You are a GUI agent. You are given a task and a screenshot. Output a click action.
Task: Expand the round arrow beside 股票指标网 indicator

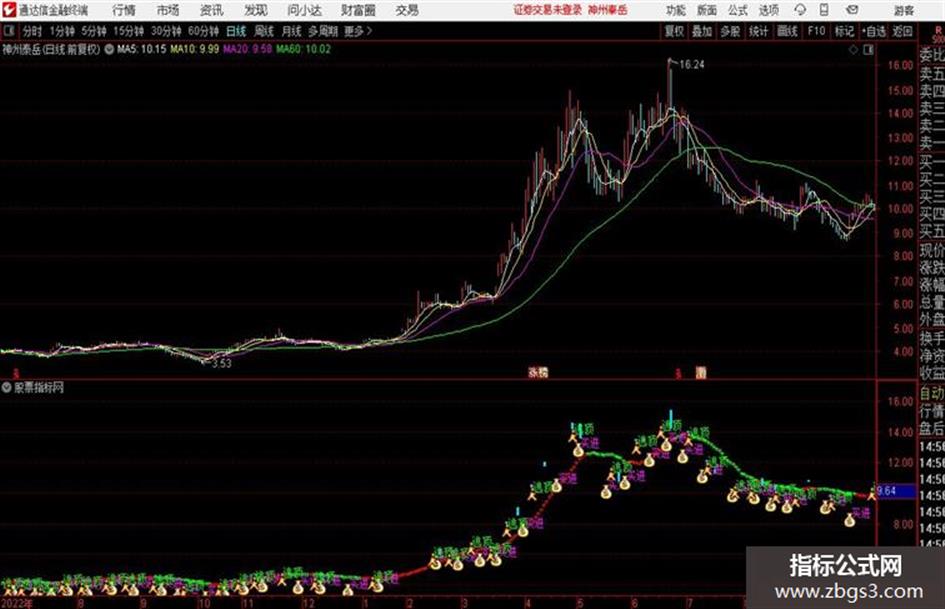tap(7, 388)
